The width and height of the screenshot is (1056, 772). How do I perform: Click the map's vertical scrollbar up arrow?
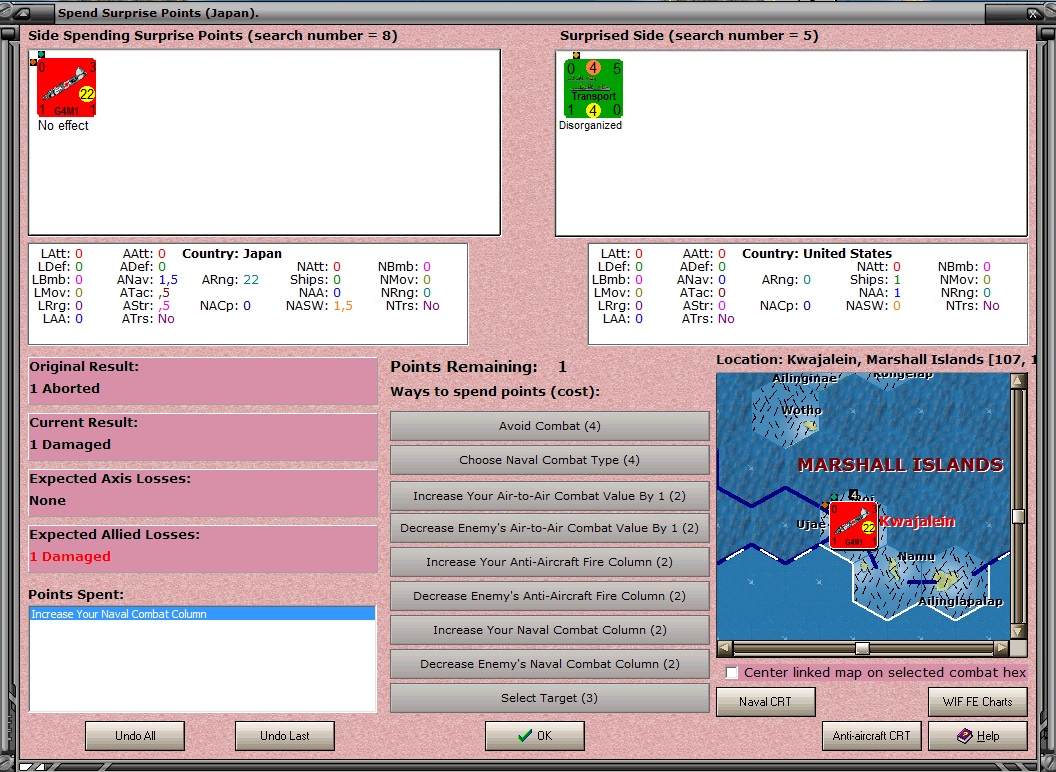1018,381
